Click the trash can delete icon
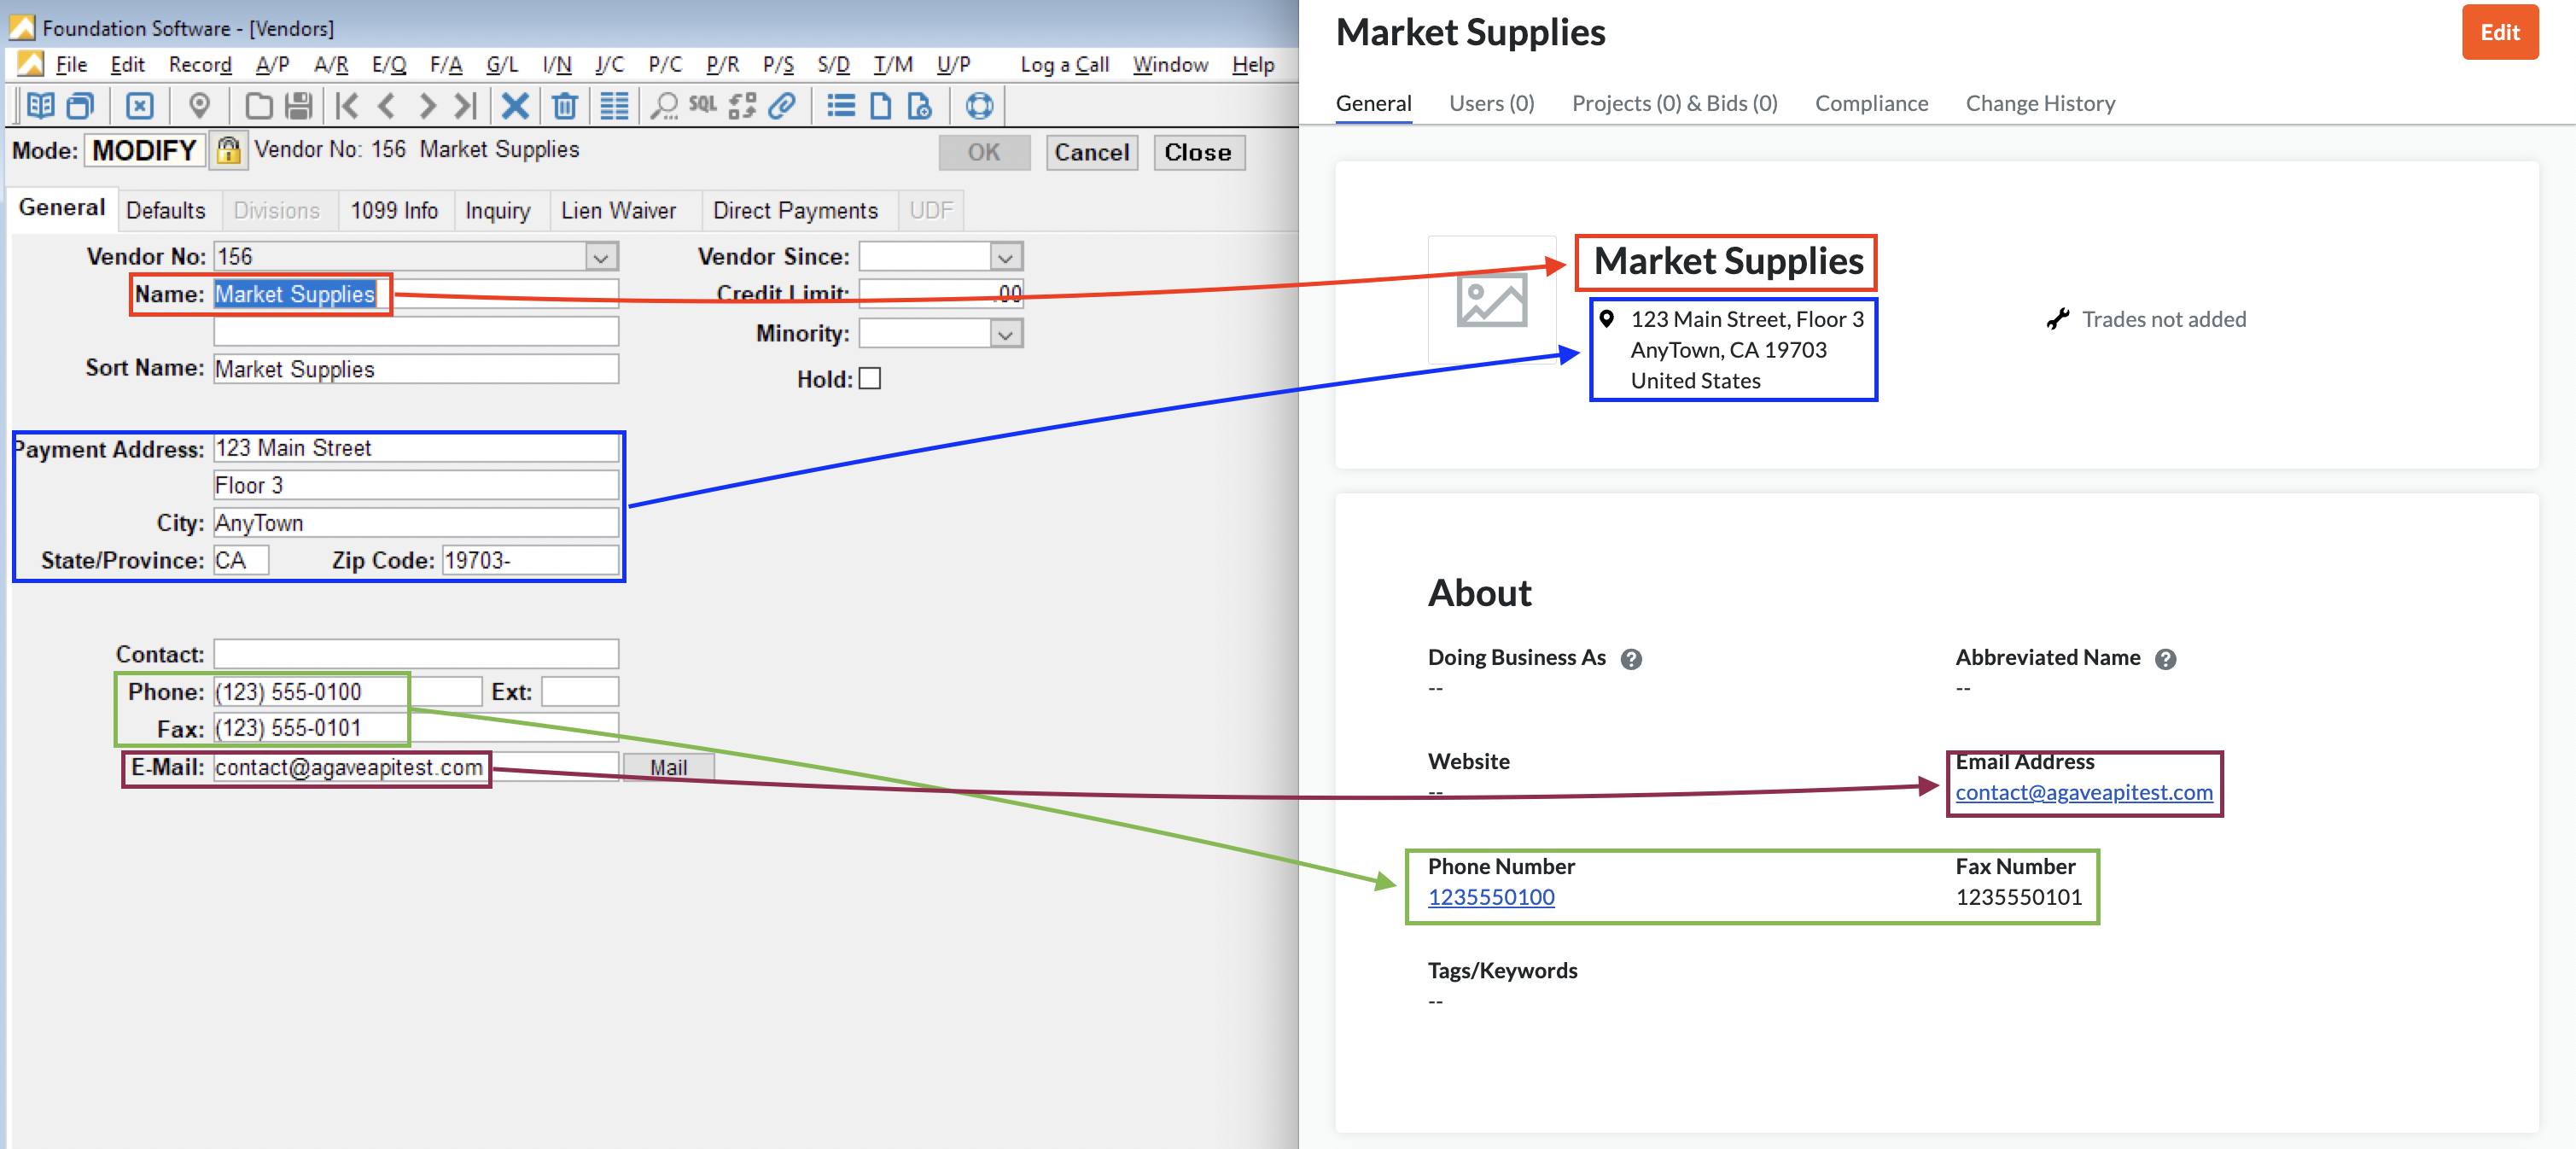The height and width of the screenshot is (1149, 2576). pyautogui.click(x=565, y=105)
